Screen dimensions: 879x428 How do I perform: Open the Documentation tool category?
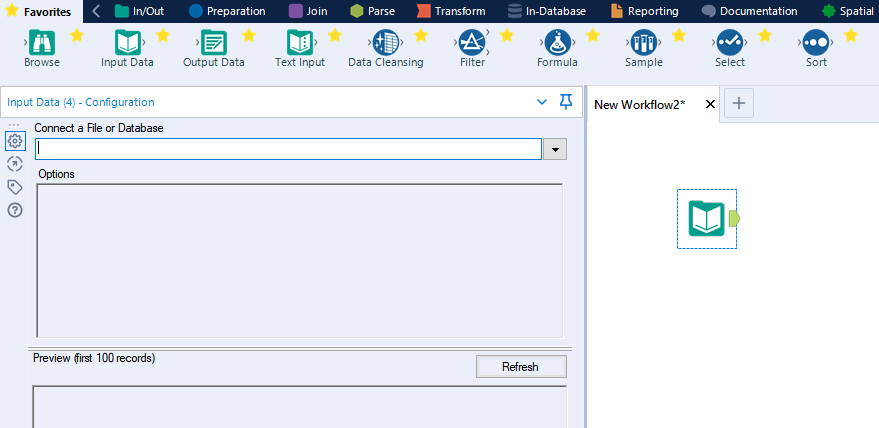coord(750,11)
